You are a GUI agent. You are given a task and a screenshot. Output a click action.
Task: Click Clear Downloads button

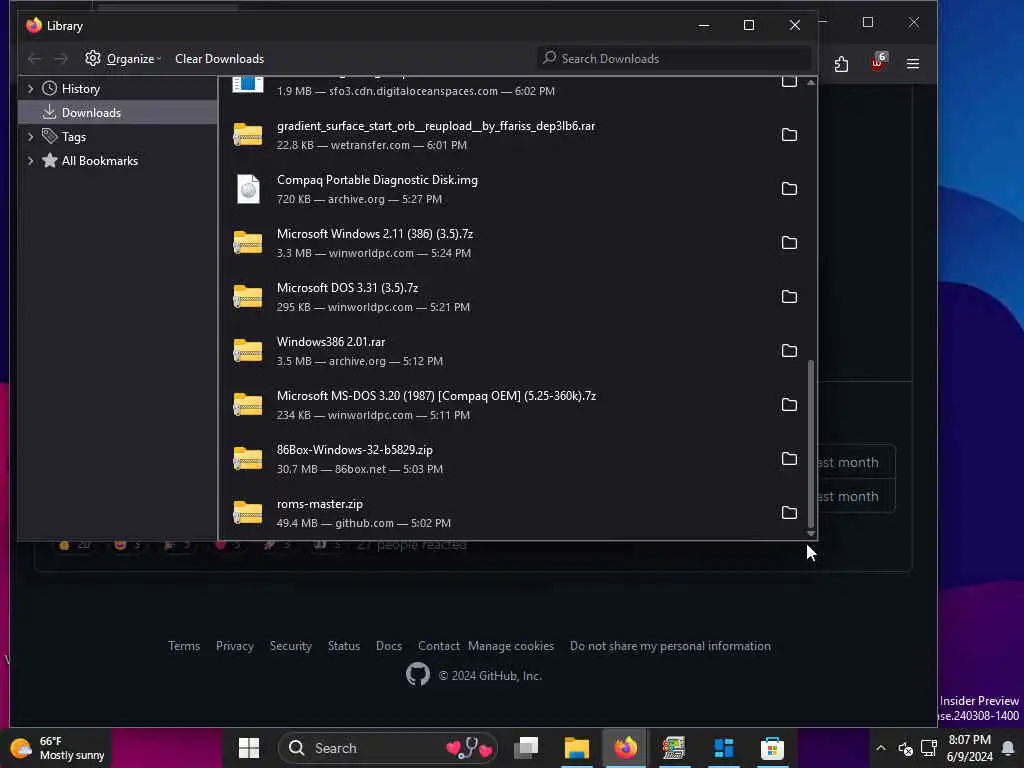[219, 59]
